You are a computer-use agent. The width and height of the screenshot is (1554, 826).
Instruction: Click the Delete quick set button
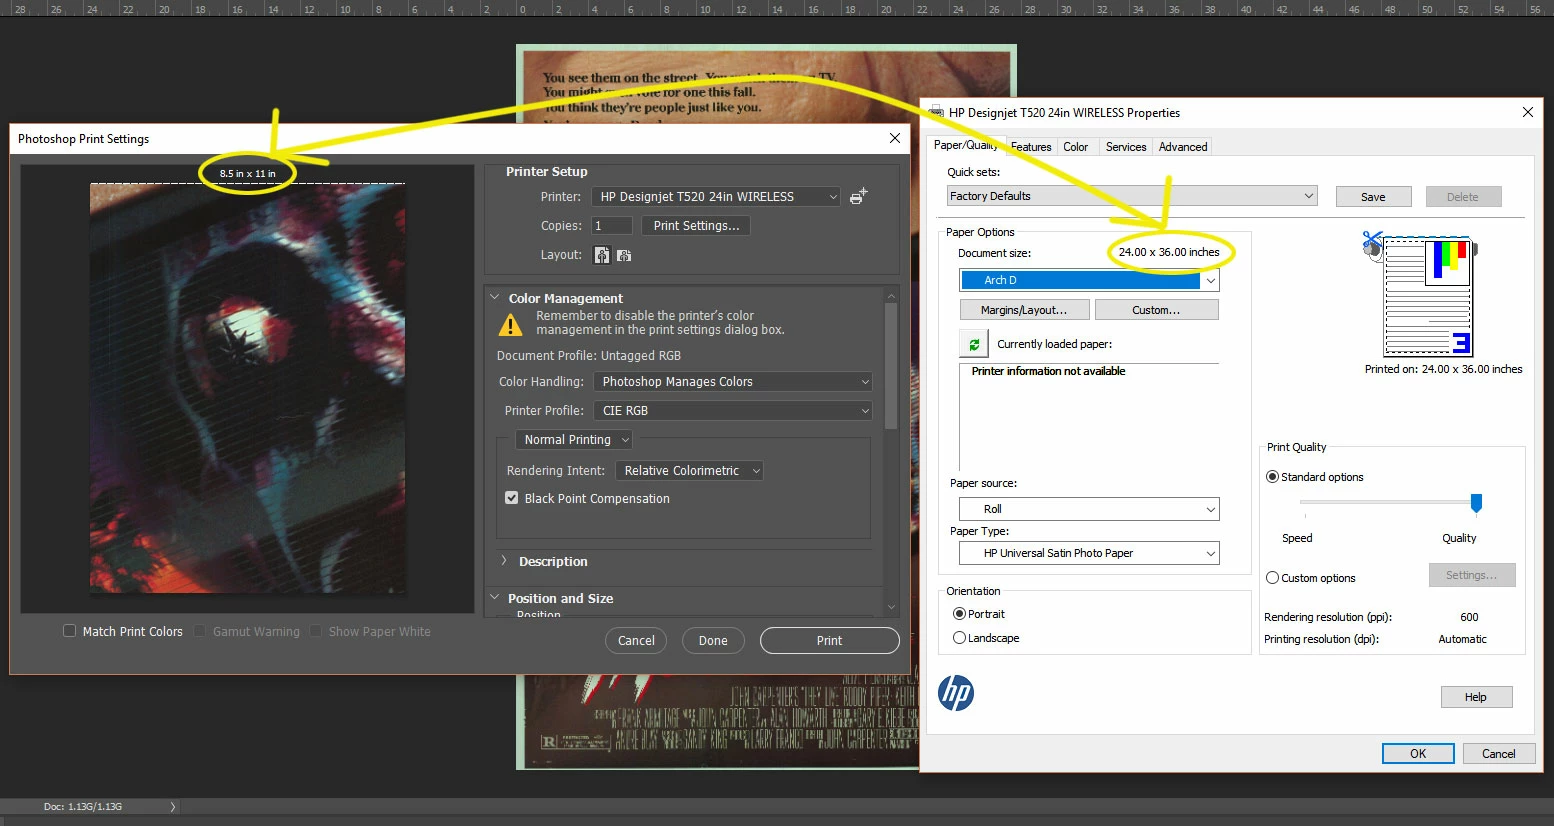(1463, 197)
